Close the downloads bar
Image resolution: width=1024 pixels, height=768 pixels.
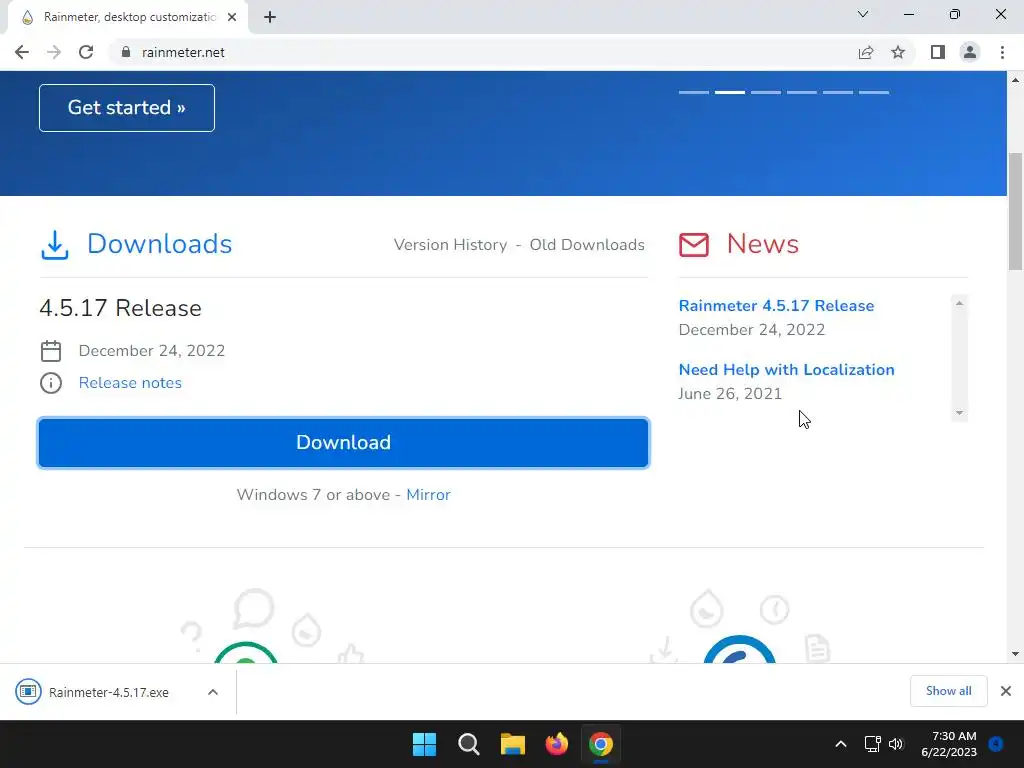[x=1006, y=691]
